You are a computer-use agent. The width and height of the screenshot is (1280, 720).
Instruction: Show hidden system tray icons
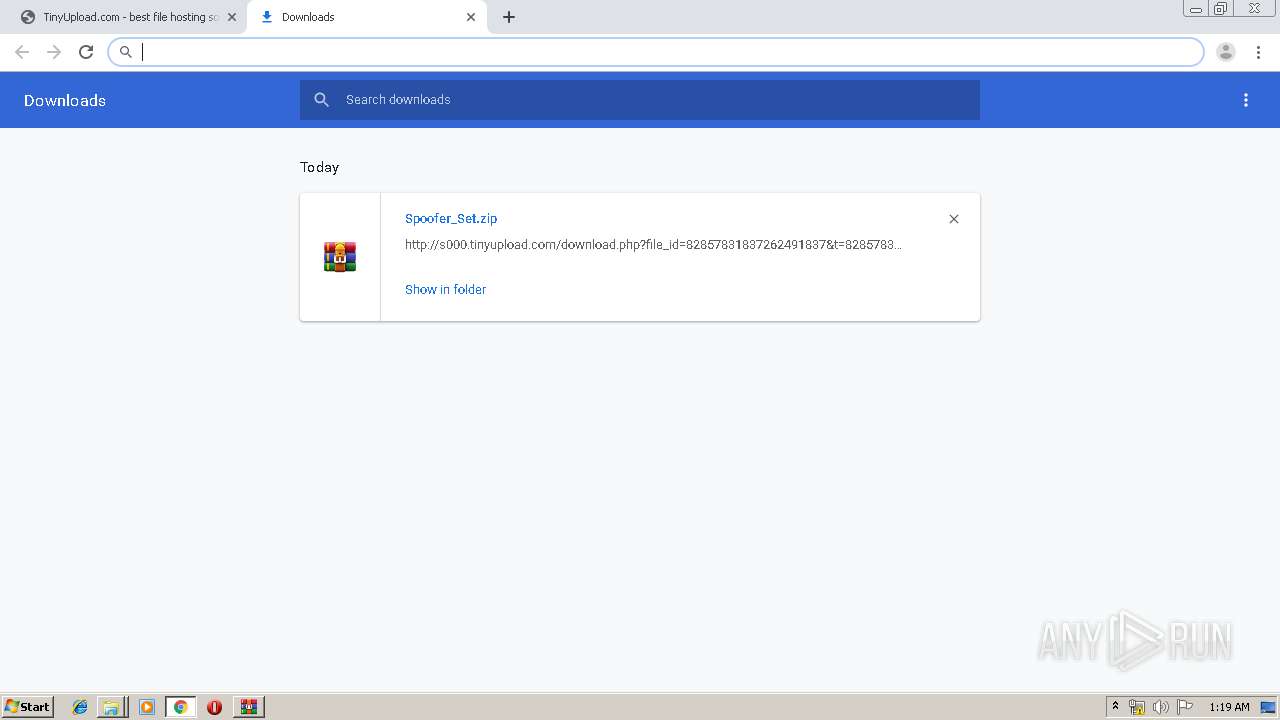(x=1116, y=707)
